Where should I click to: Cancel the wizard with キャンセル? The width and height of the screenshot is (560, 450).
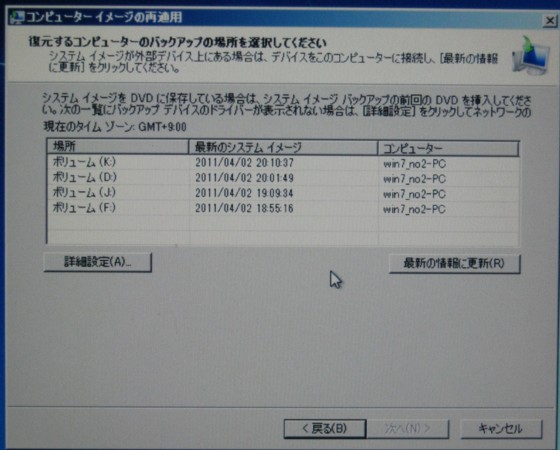tap(501, 429)
